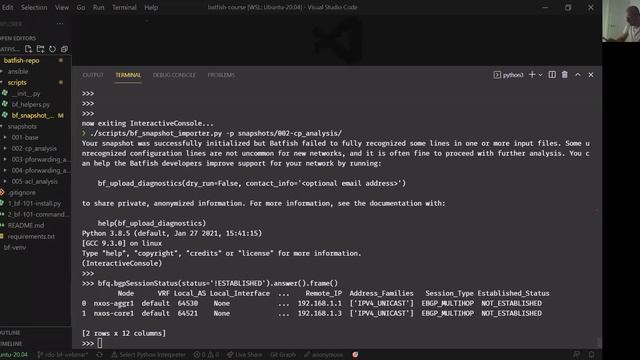Collapse all folders in explorer
The width and height of the screenshot is (640, 360).
(x=64, y=49)
